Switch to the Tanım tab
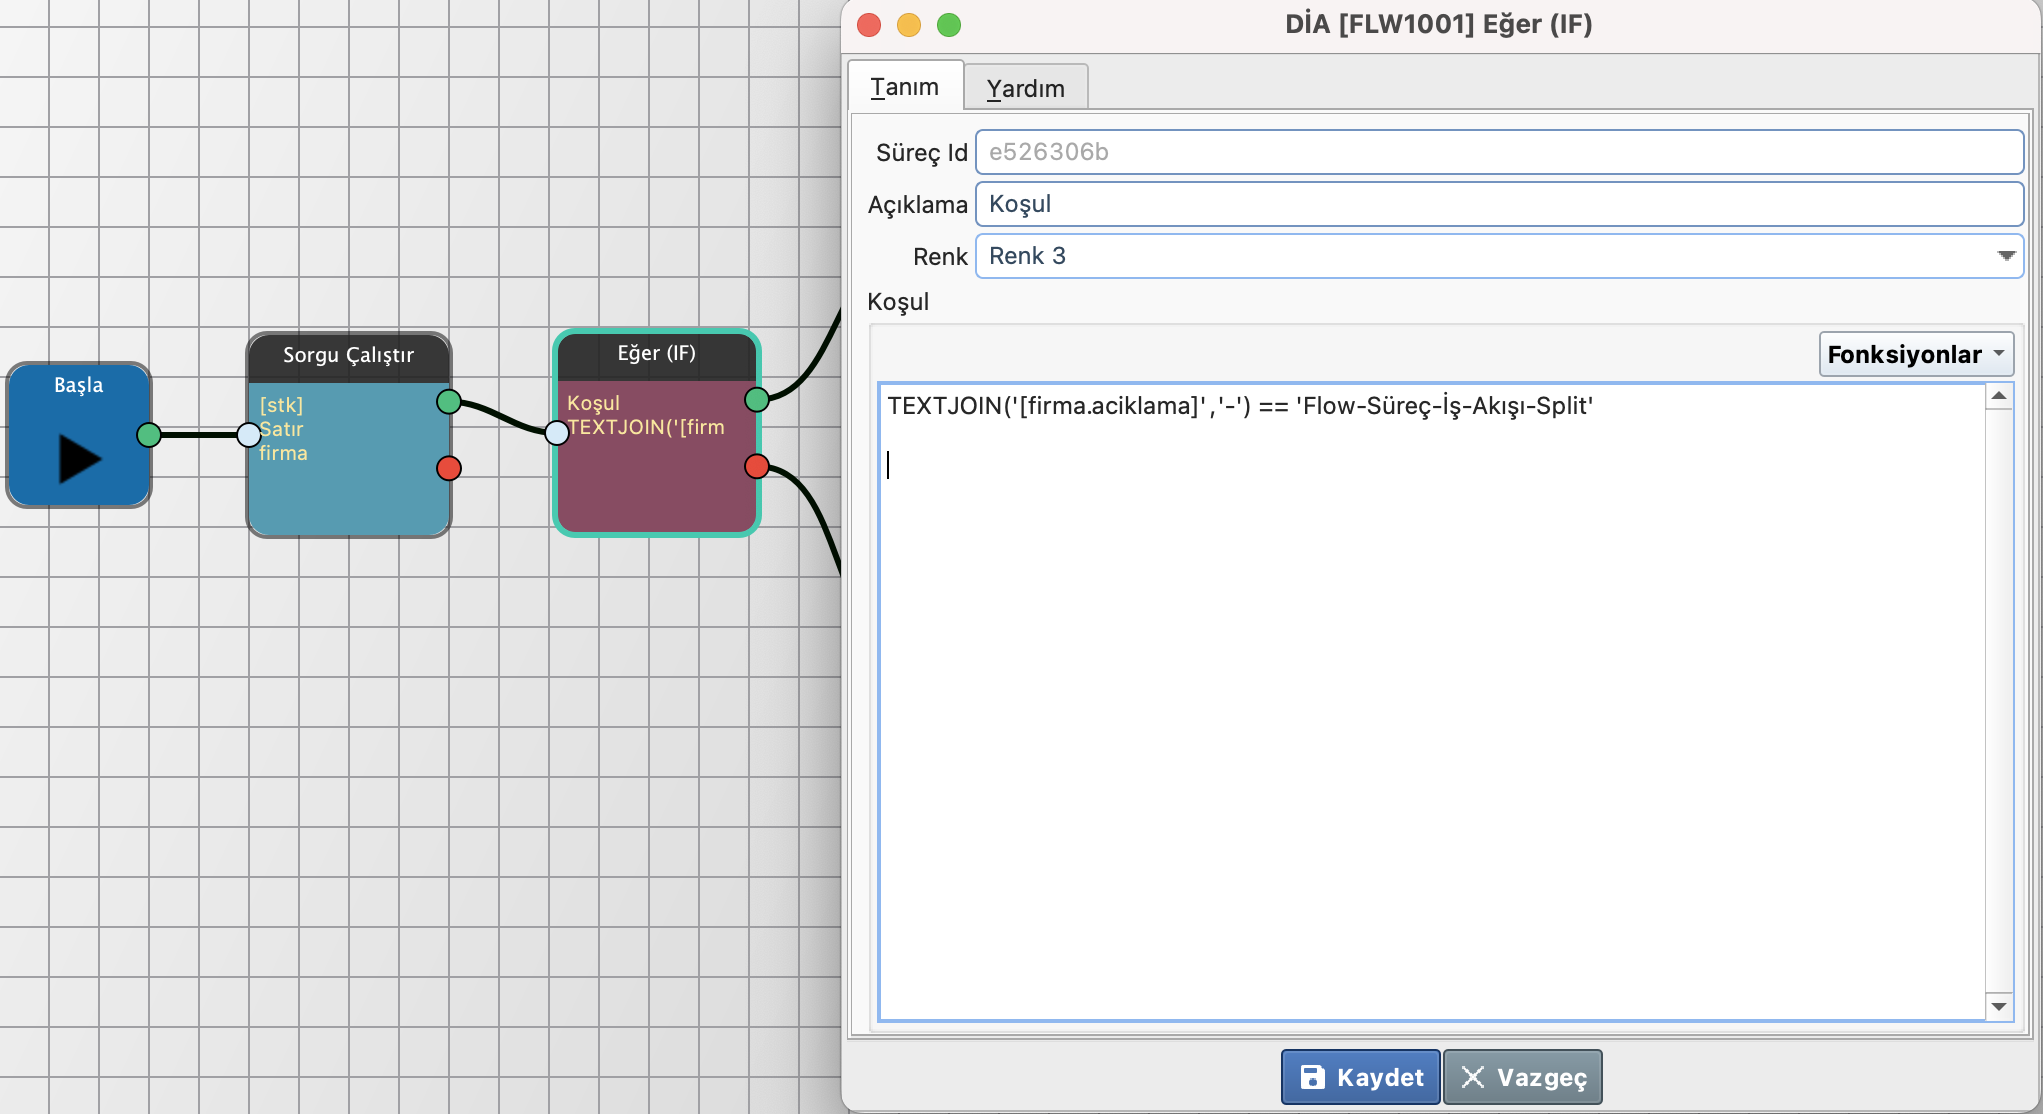 pos(904,87)
